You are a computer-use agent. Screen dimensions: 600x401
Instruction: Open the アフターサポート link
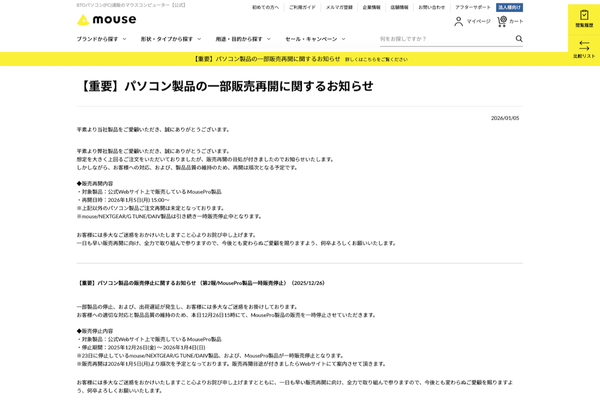473,7
